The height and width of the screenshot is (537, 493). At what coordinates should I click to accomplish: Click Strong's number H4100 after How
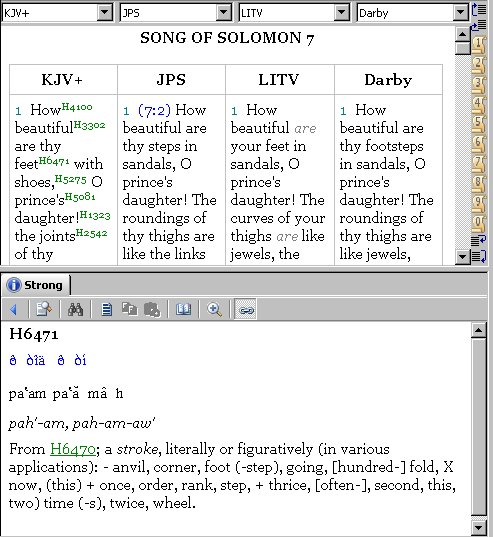(x=77, y=107)
